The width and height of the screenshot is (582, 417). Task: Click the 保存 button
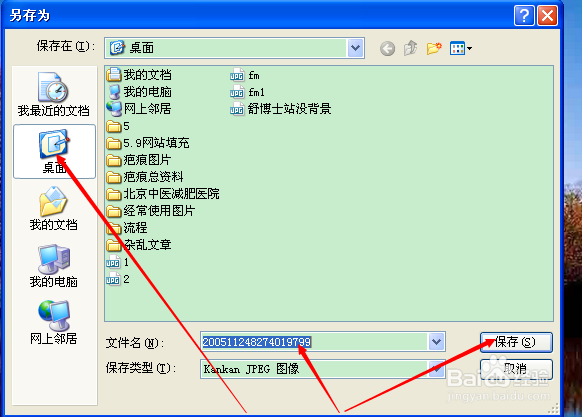click(516, 342)
